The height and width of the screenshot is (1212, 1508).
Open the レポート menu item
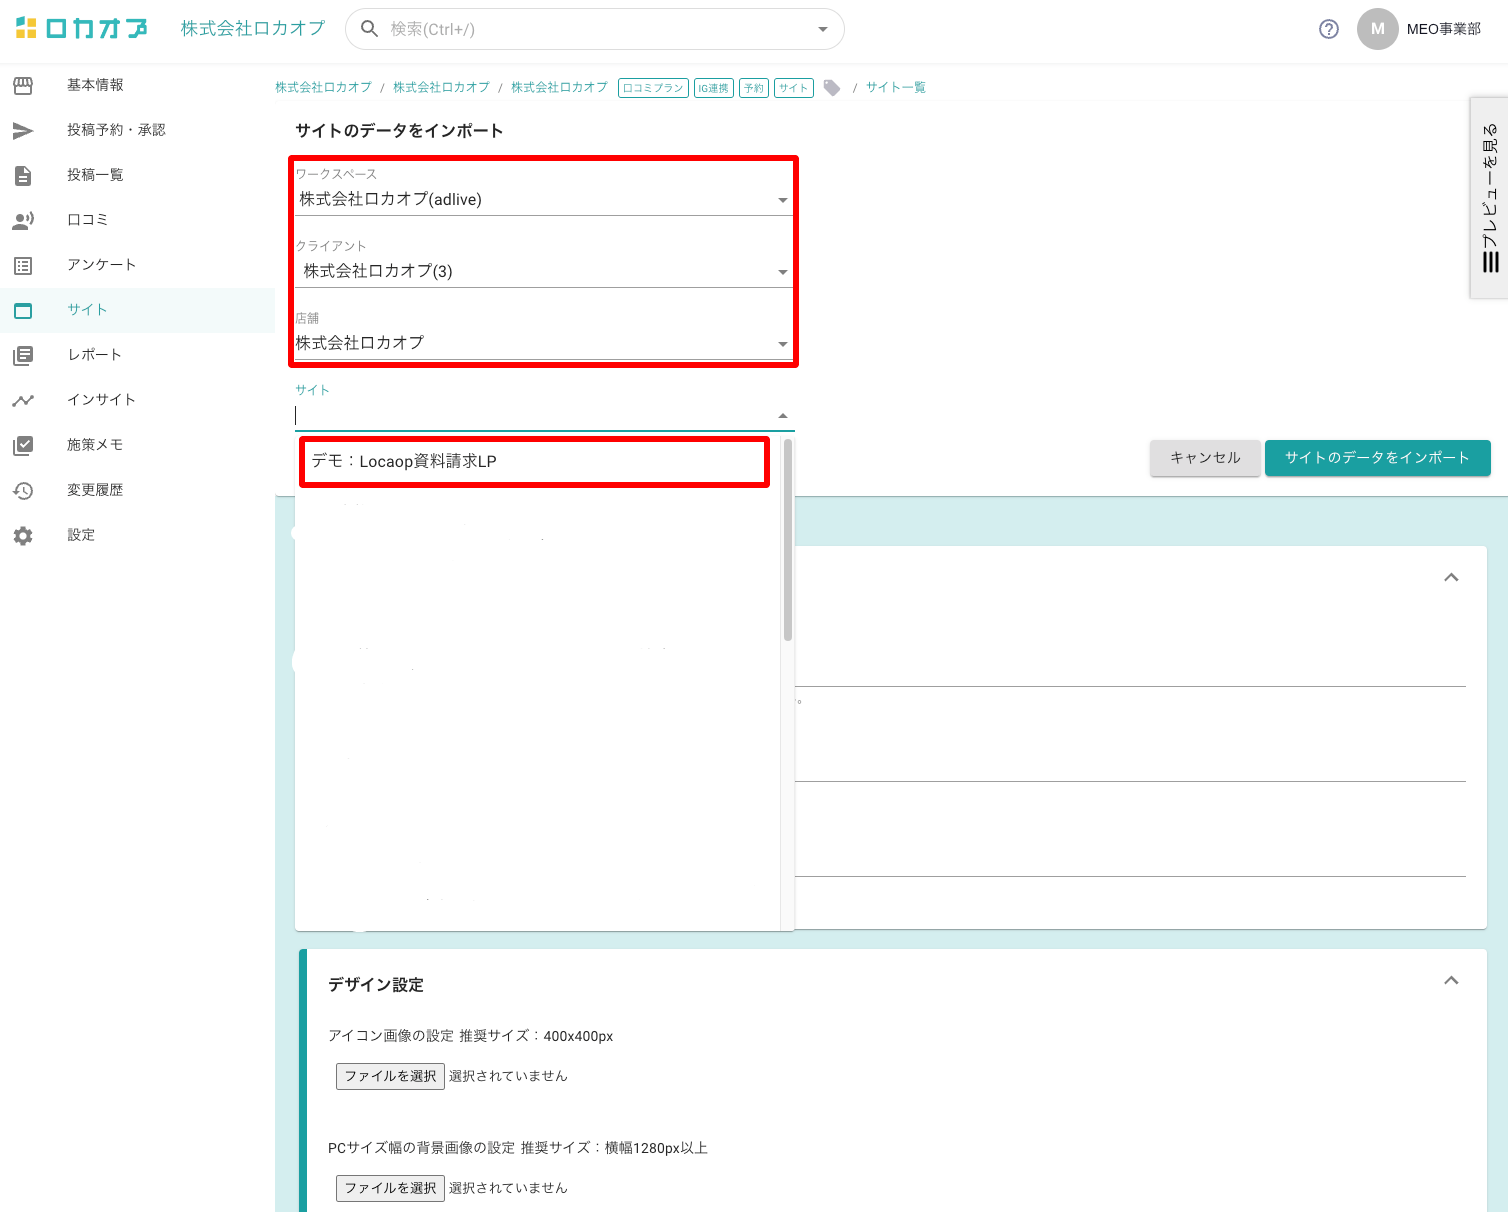click(94, 355)
